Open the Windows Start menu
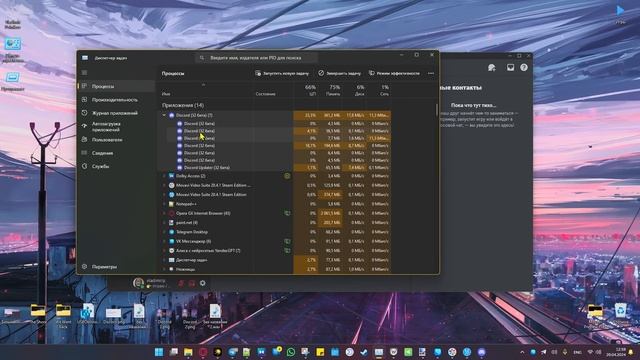 point(159,352)
